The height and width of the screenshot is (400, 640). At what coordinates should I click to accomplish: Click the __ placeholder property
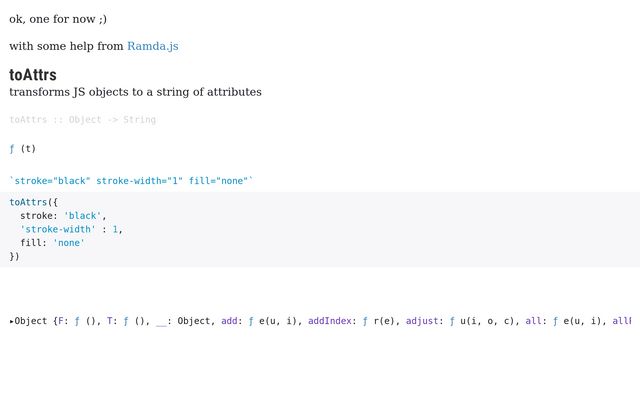[161, 321]
